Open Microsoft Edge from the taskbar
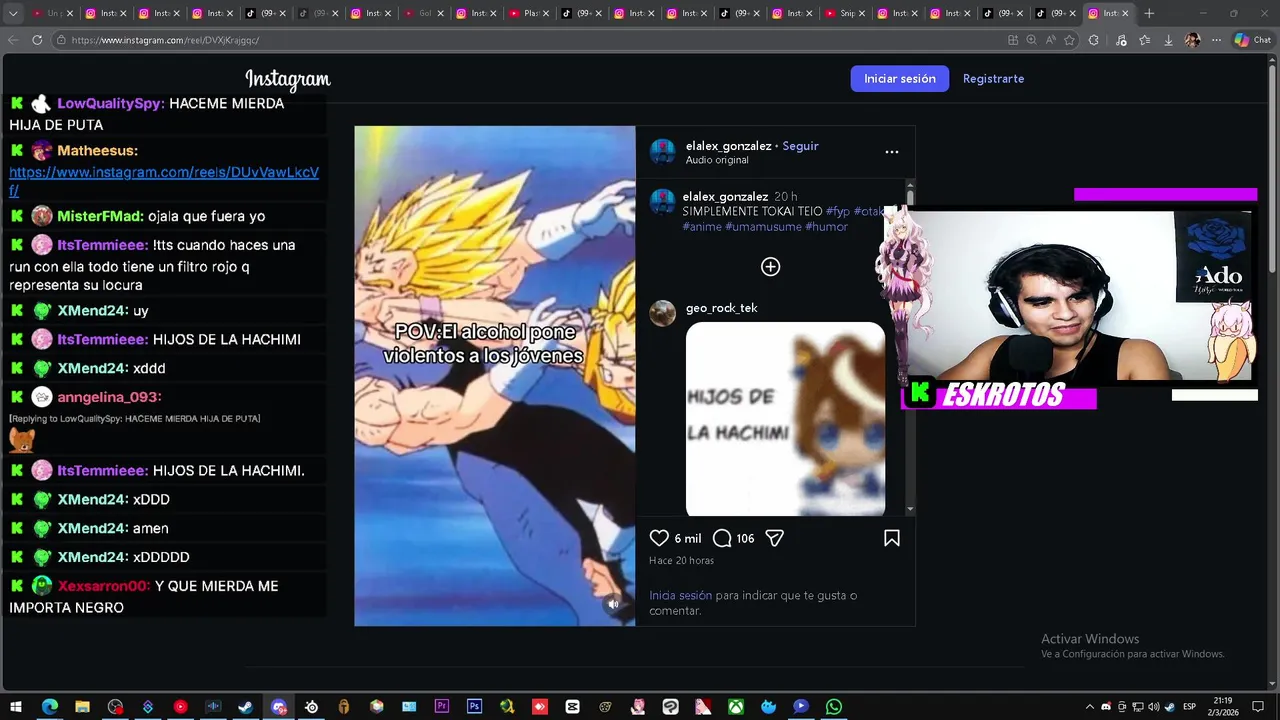The width and height of the screenshot is (1280, 720). coord(49,706)
